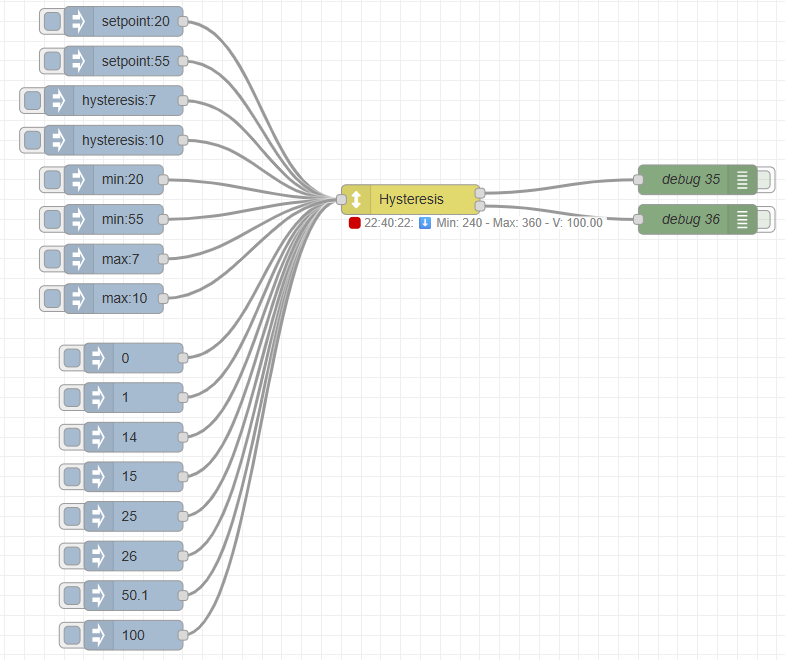Click the Hysteresis up-down arrow icon
Screen dimensions: 785x660
pos(356,199)
